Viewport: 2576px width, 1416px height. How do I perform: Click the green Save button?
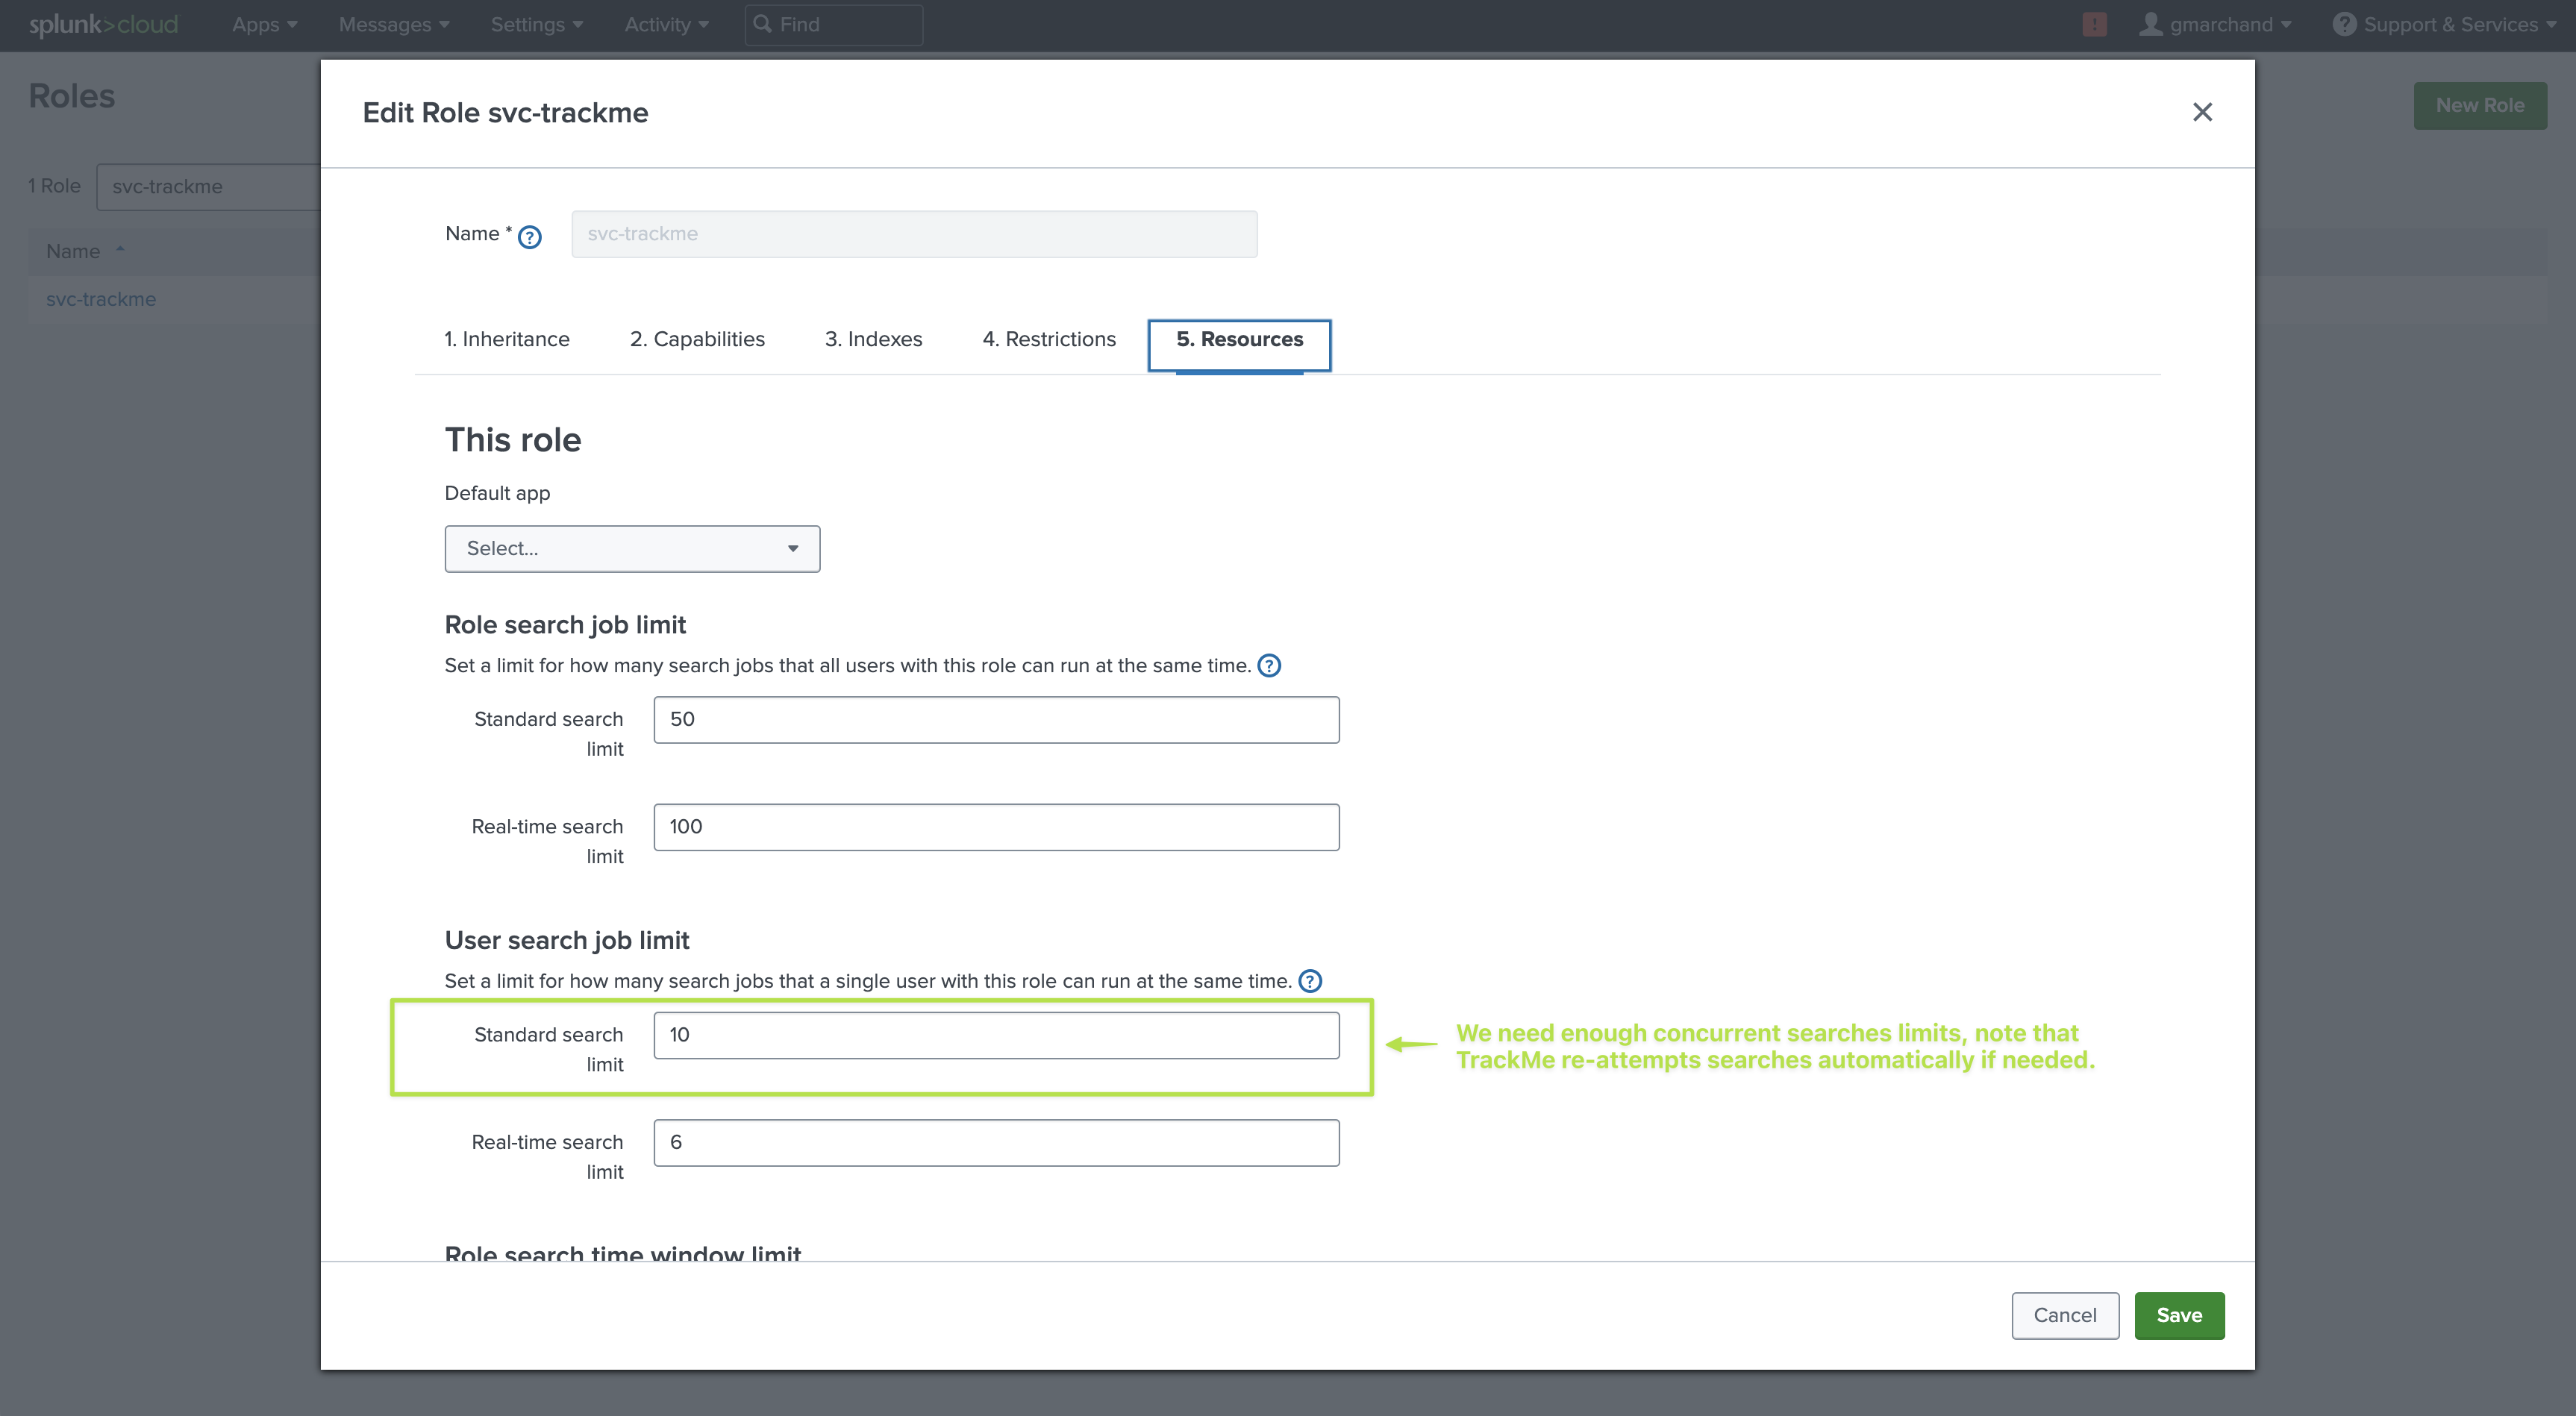click(2179, 1315)
